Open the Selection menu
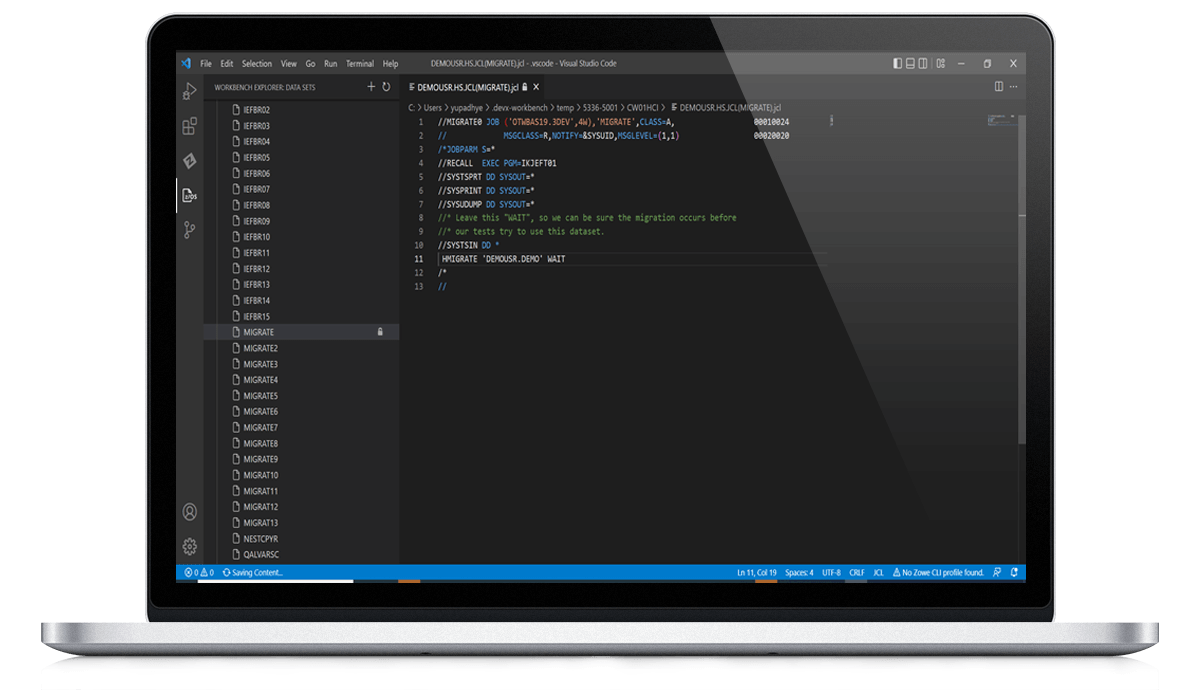The width and height of the screenshot is (1200, 690). coord(256,63)
